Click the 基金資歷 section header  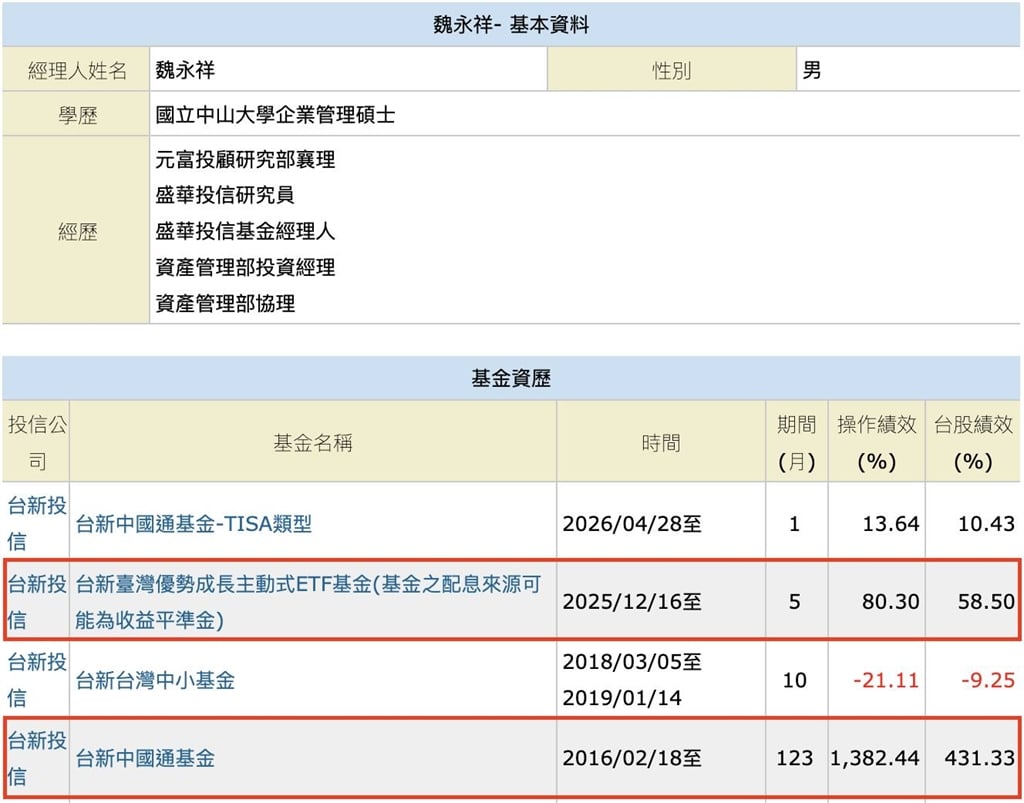[511, 378]
